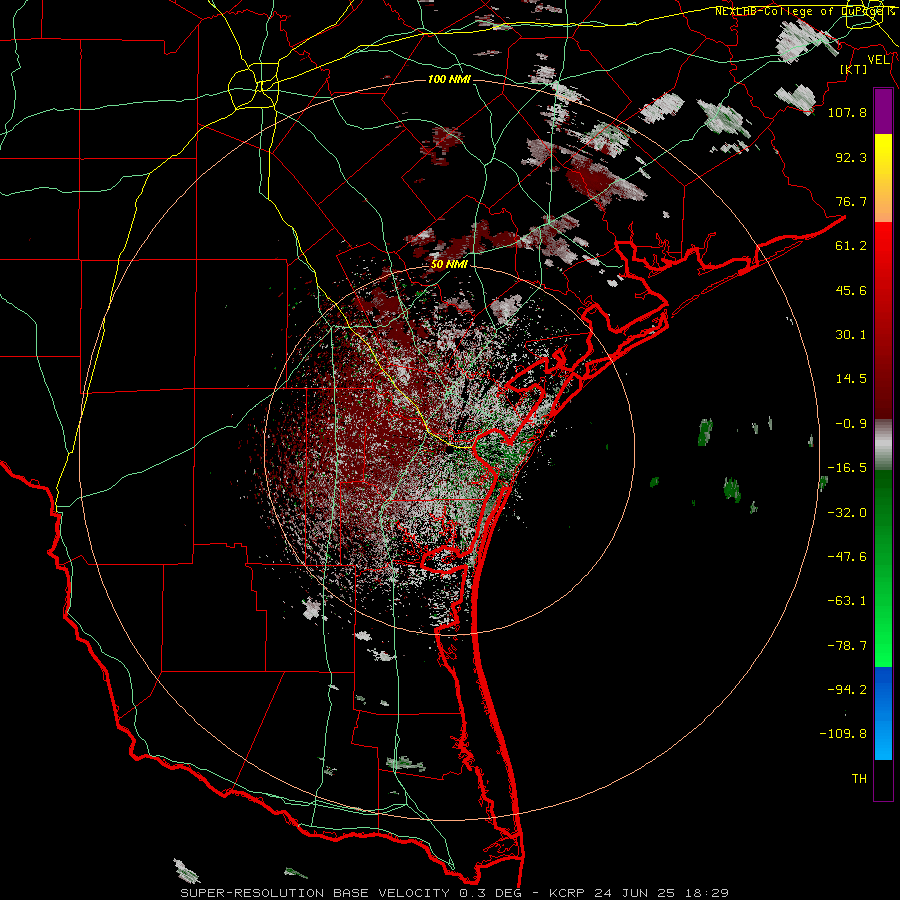Click the bottom product caption text

[x=455, y=893]
